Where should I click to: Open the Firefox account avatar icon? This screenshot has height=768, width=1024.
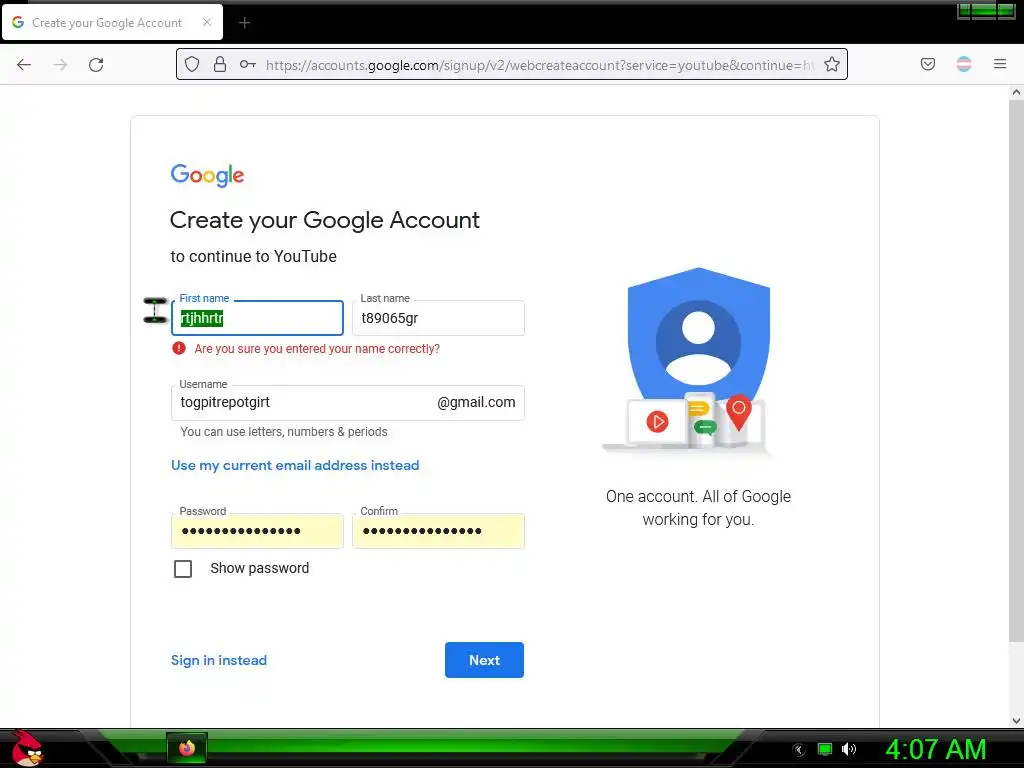[x=964, y=64]
